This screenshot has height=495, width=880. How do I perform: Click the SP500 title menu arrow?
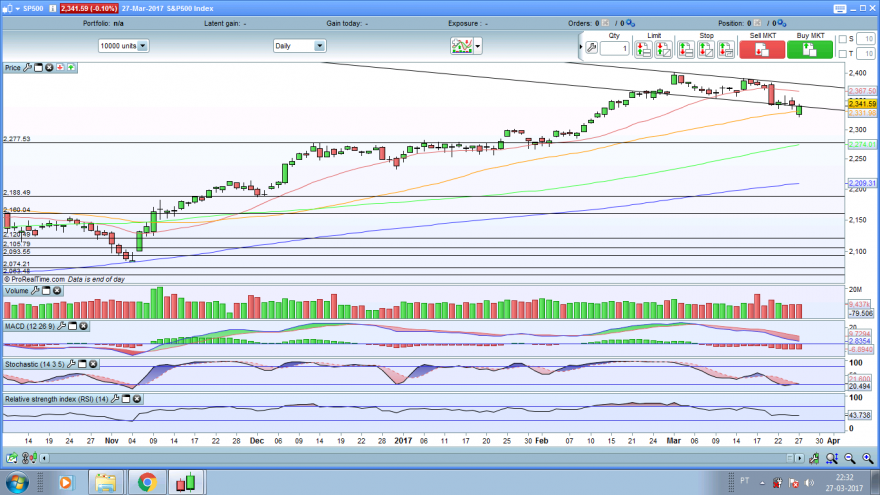[x=17, y=8]
